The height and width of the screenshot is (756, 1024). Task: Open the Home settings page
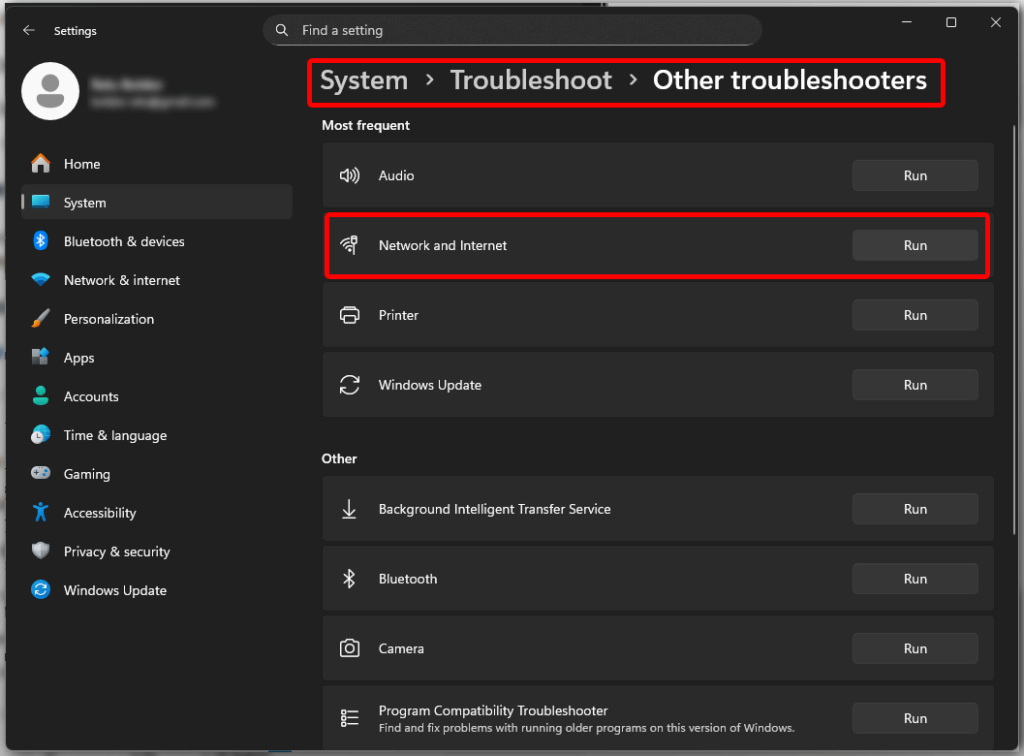coord(157,164)
